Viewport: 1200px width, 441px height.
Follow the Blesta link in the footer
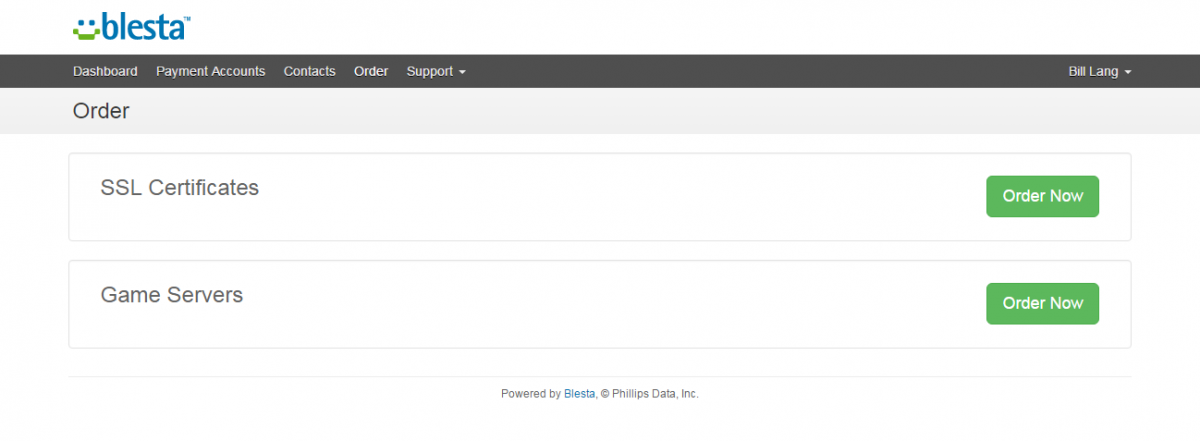(580, 394)
